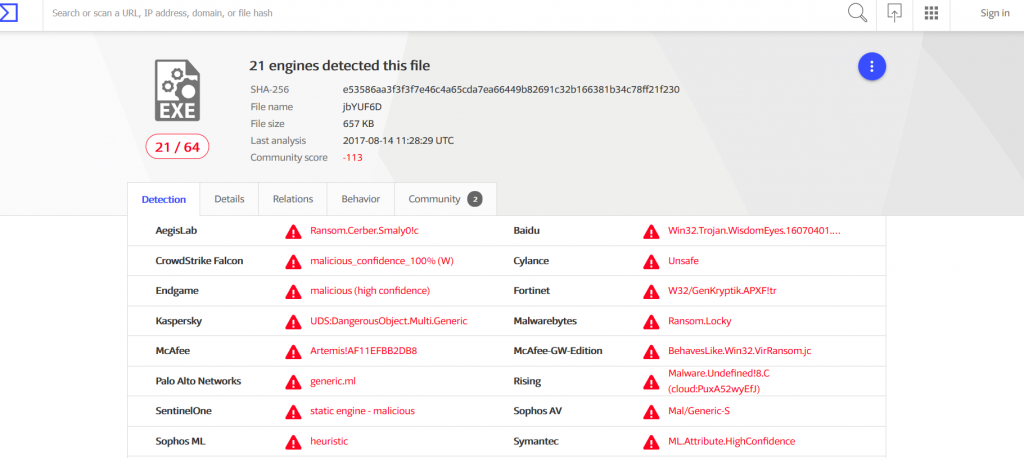
Task: Click the BehavesLike.Win32.VirRansom.jc result
Action: (x=740, y=351)
